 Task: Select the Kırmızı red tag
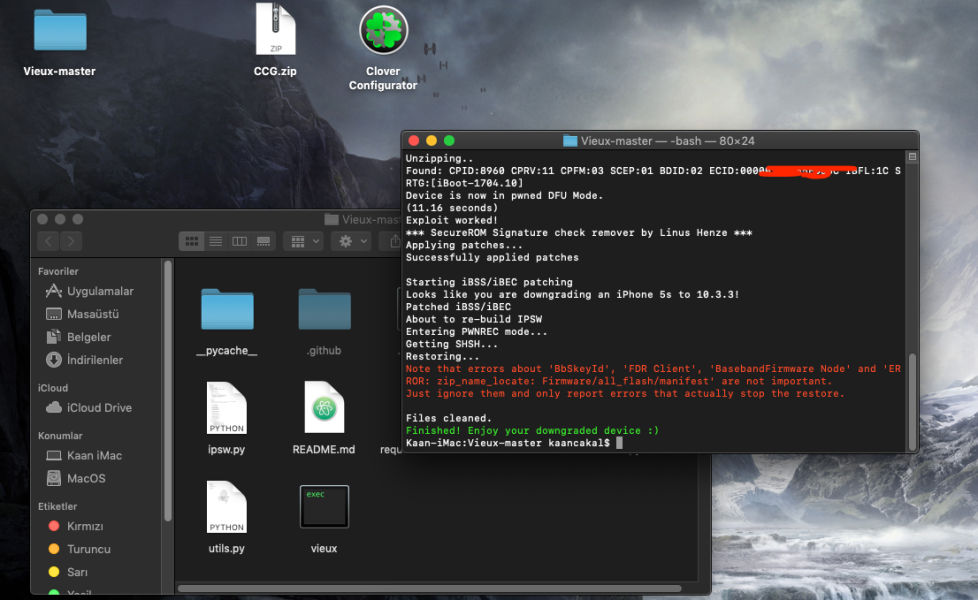(85, 526)
